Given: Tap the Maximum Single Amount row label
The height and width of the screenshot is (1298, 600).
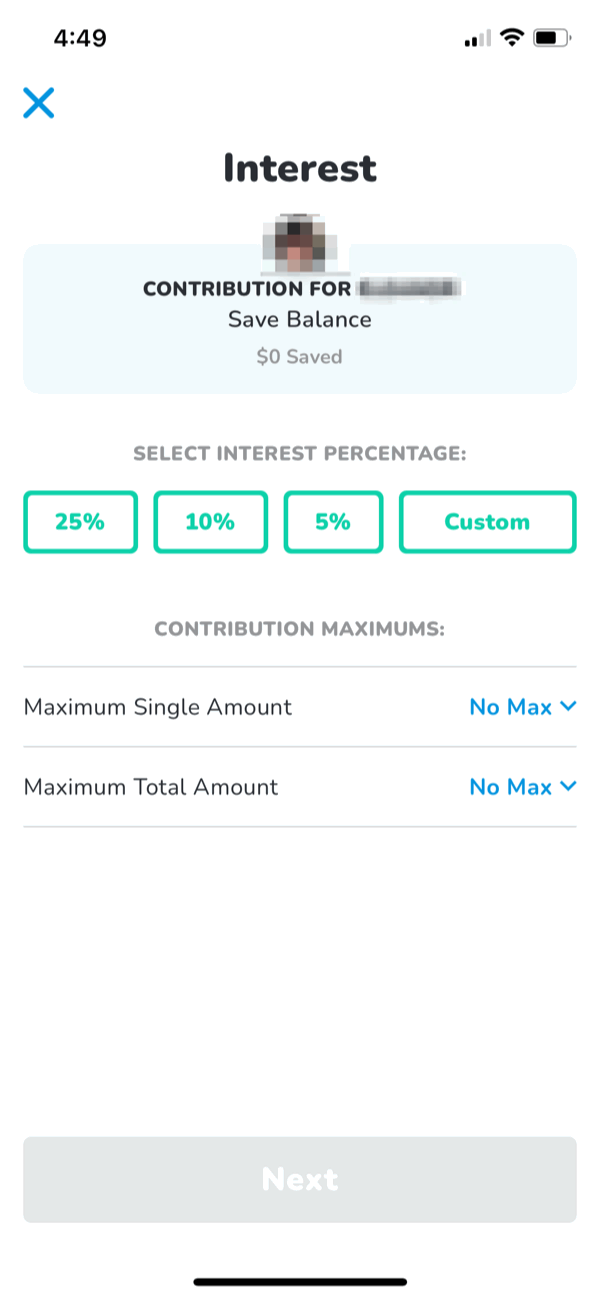Looking at the screenshot, I should click(158, 707).
